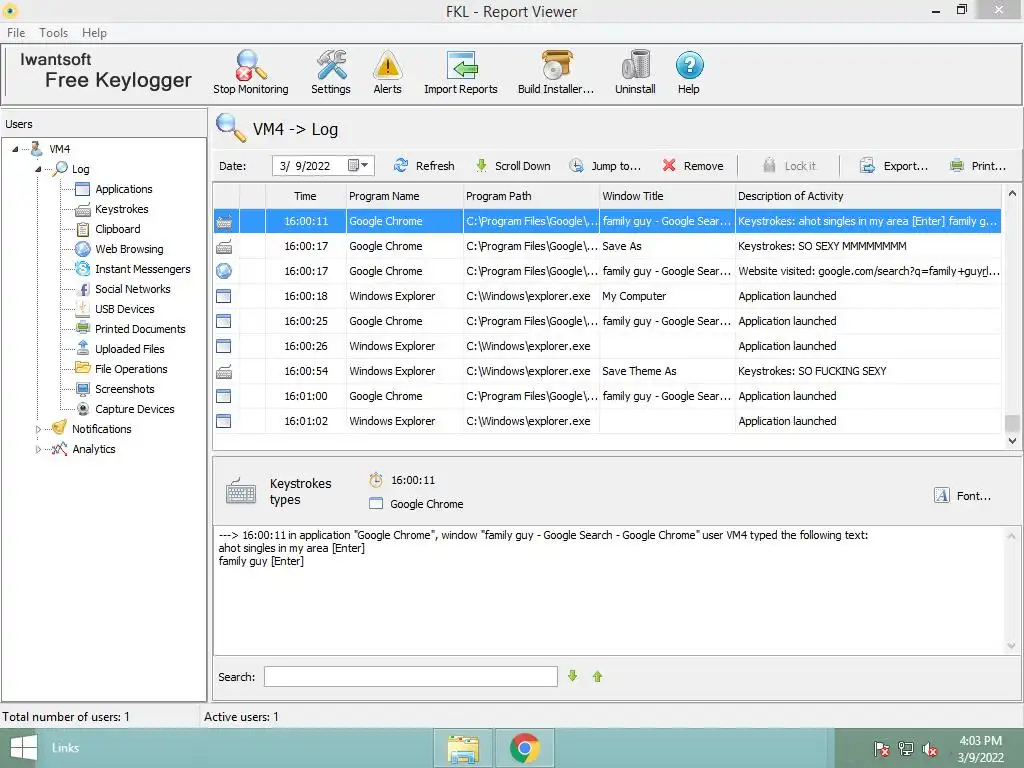The height and width of the screenshot is (768, 1024).
Task: Select the 16:00:17 Save As row
Action: 607,246
